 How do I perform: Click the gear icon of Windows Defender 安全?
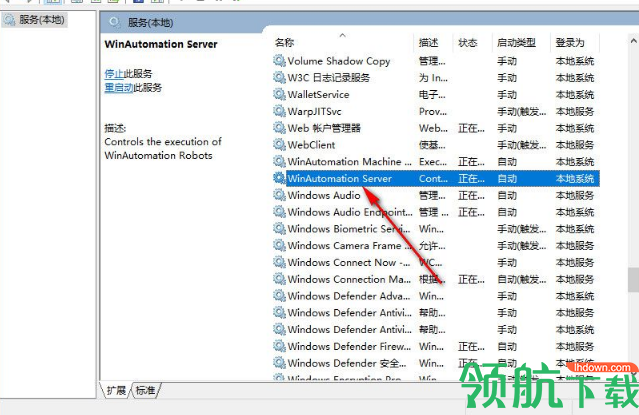pyautogui.click(x=279, y=363)
